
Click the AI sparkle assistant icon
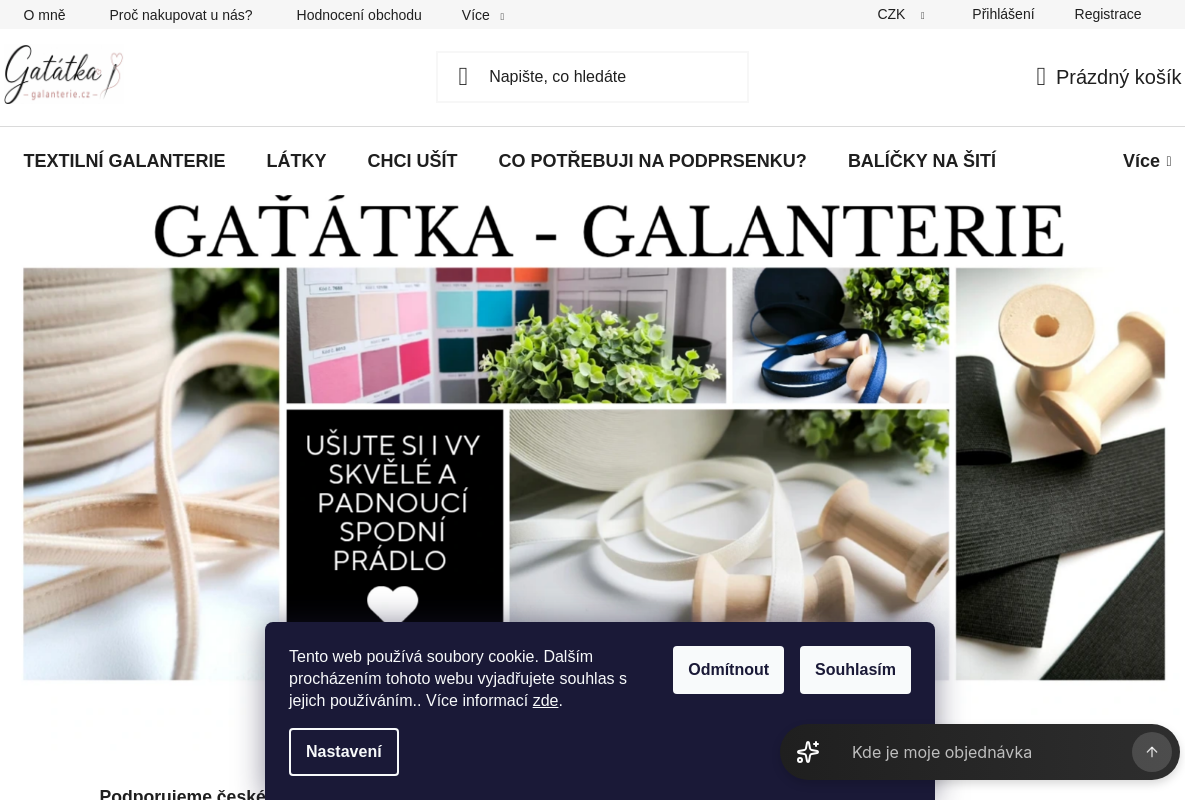point(808,752)
